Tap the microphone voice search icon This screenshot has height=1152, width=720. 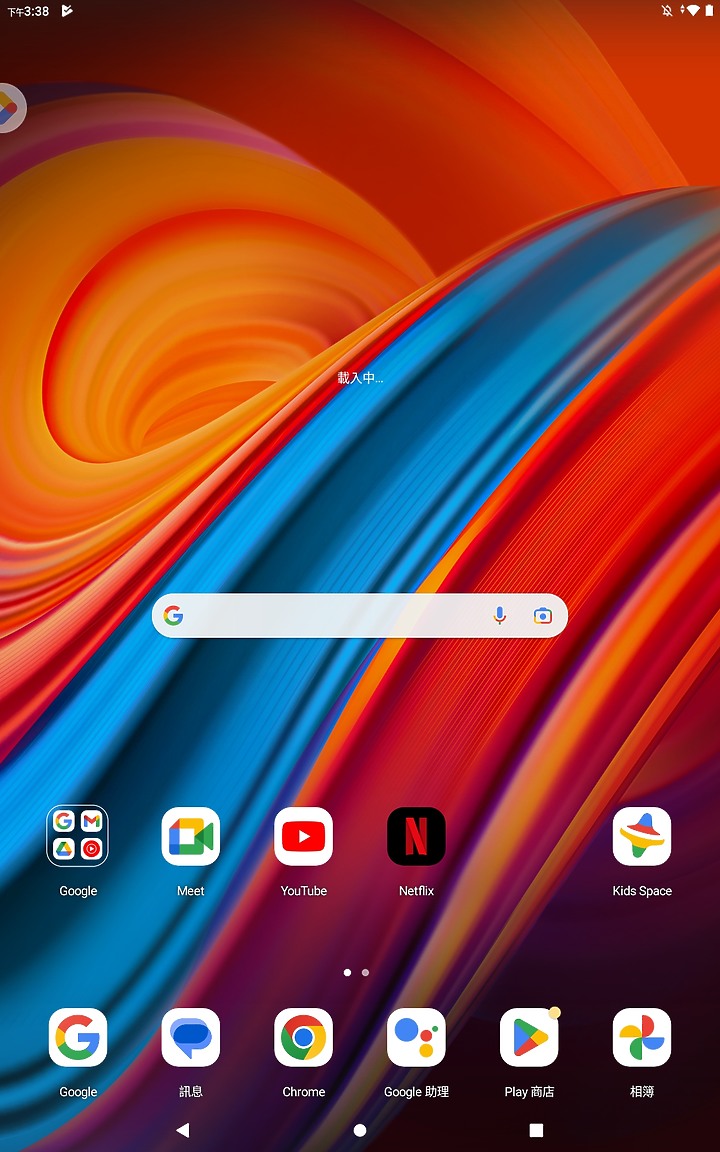point(500,616)
